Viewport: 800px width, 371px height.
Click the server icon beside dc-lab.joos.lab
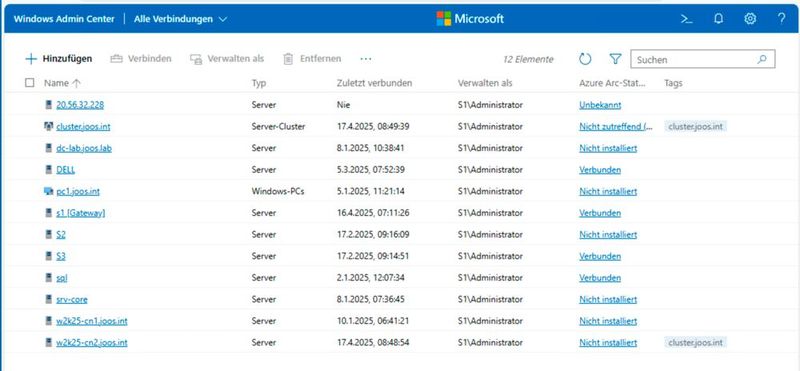(x=48, y=148)
